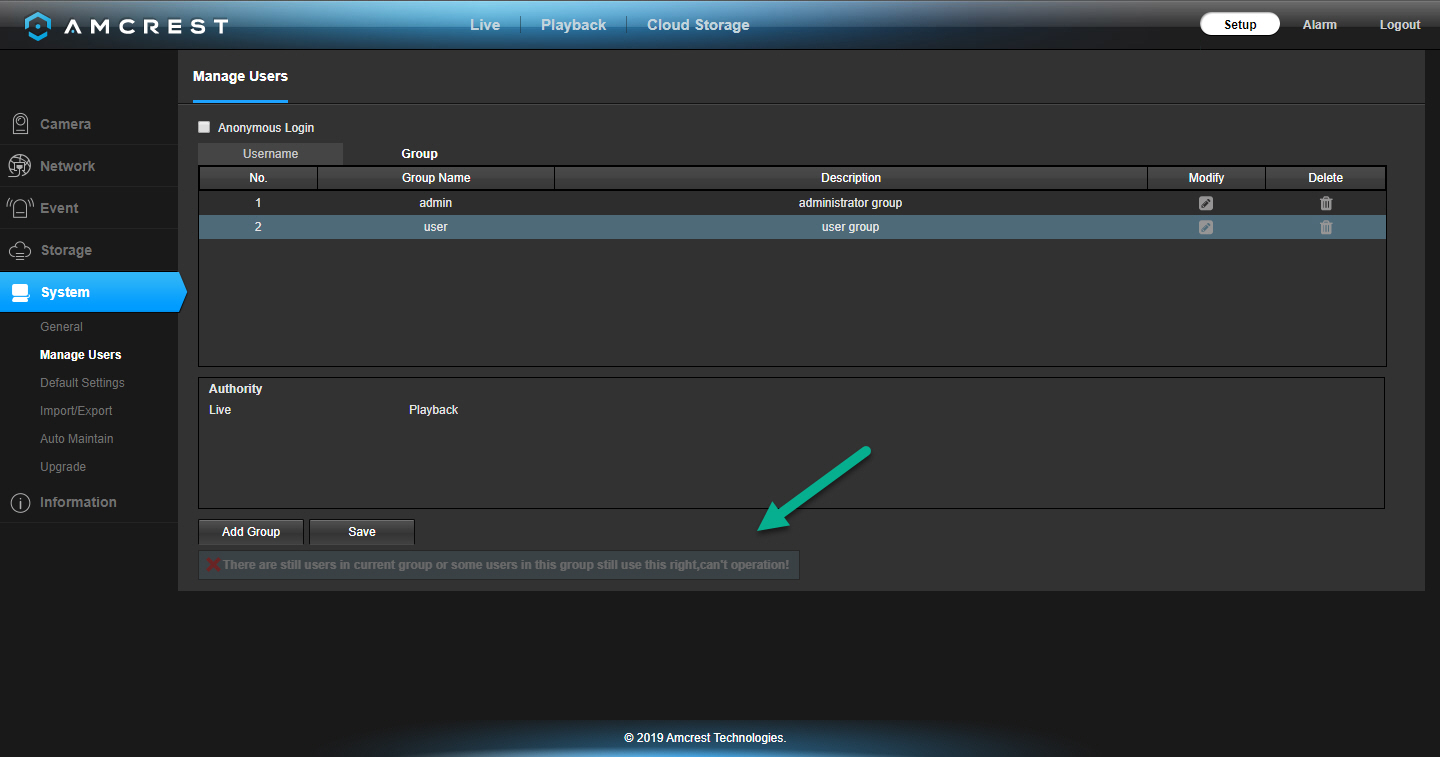Click the Amcrest logo icon
The height and width of the screenshot is (757, 1440).
38,26
